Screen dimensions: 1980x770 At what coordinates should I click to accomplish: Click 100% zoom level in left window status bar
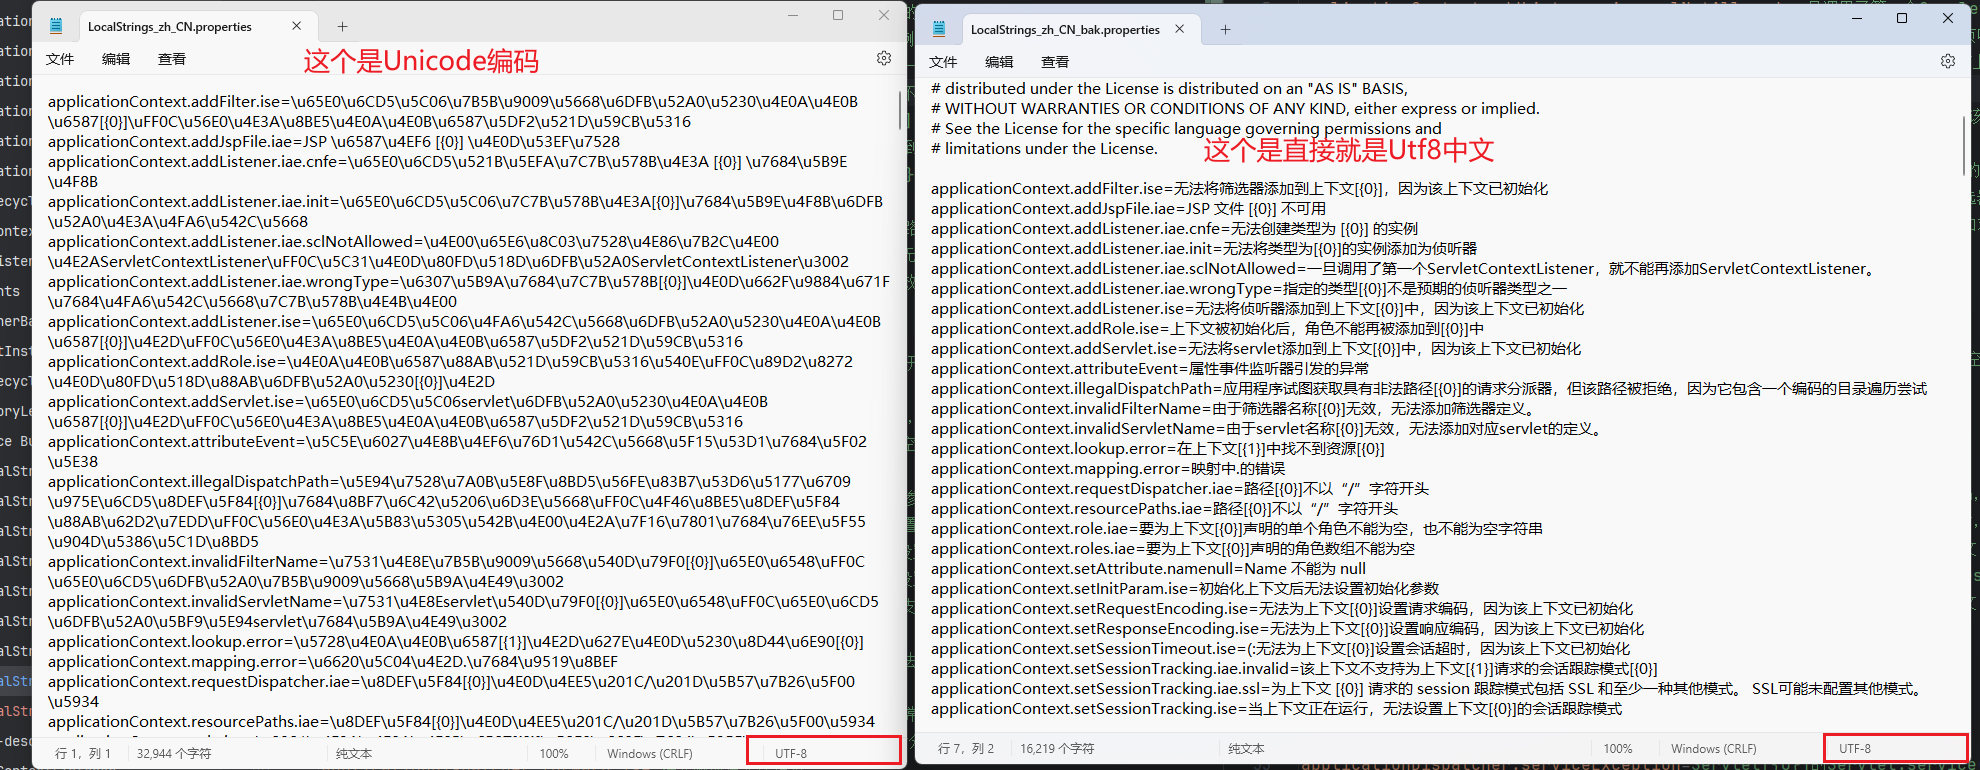554,753
